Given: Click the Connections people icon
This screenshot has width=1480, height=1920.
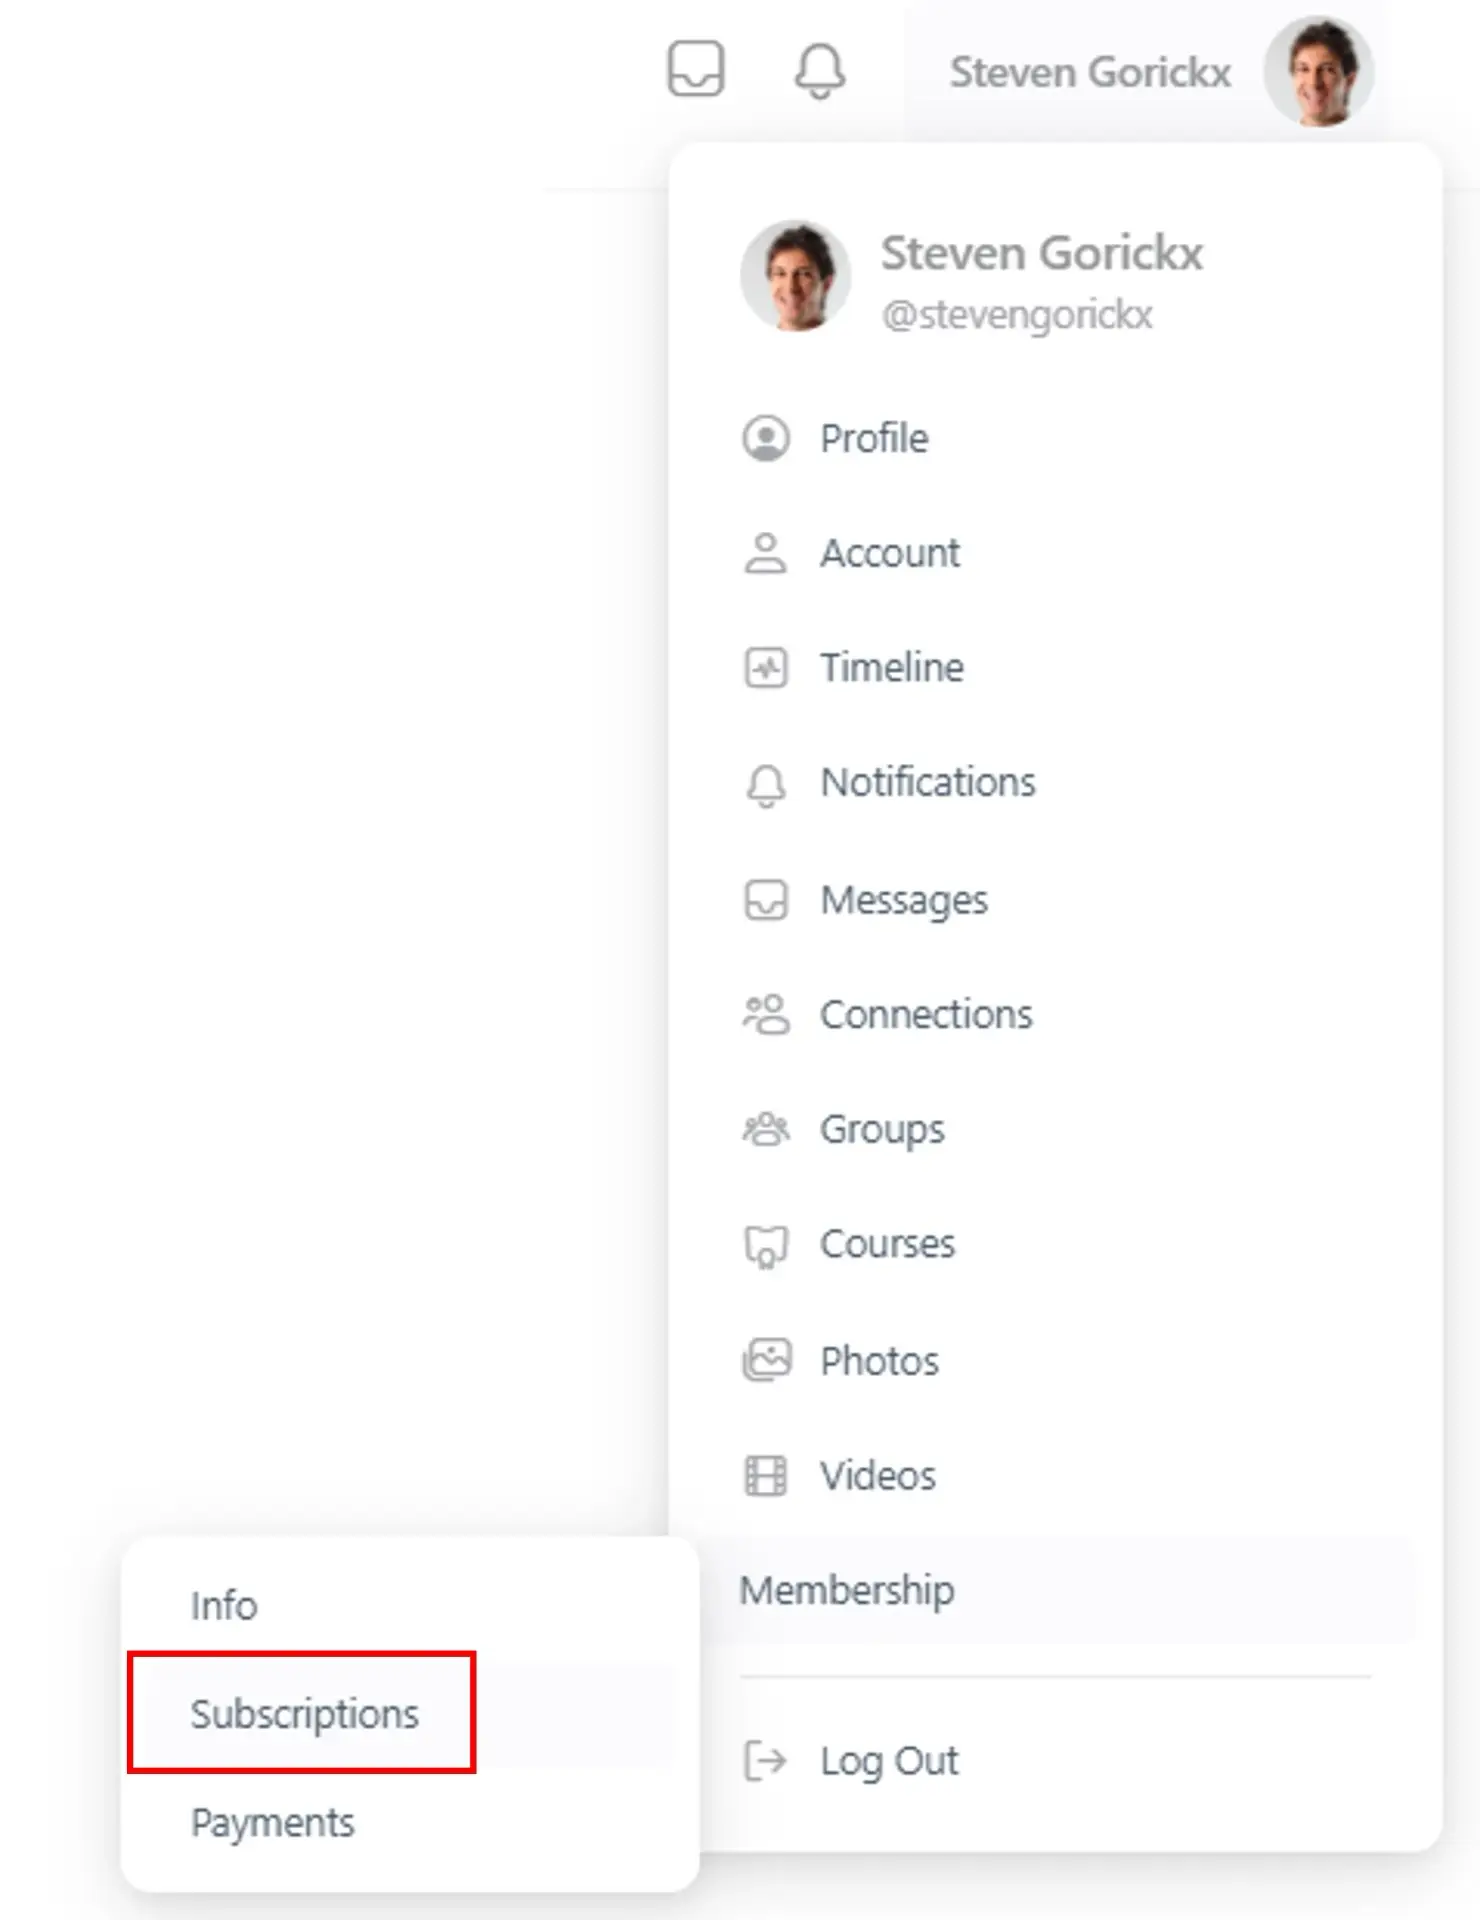Looking at the screenshot, I should click(766, 1015).
